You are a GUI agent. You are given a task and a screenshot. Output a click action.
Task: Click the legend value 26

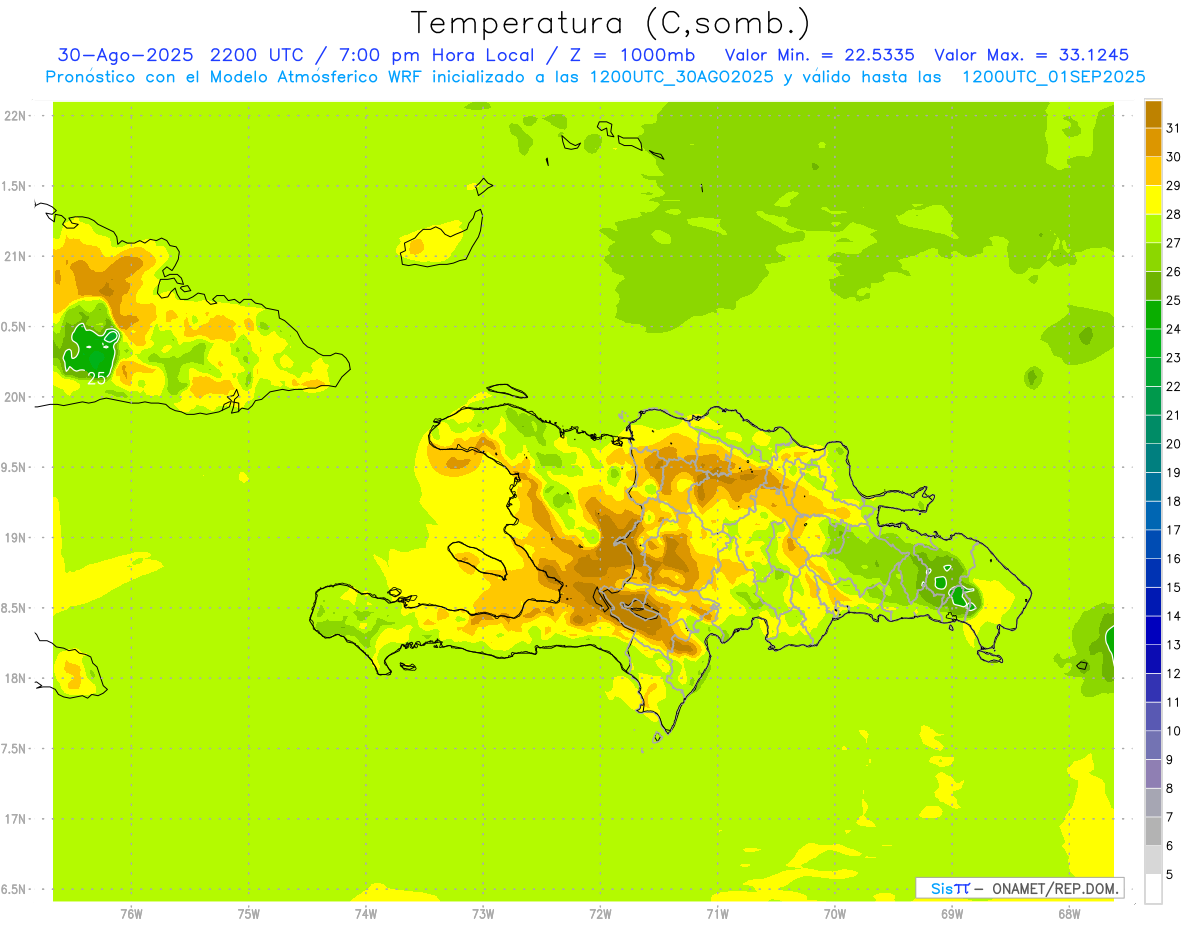pyautogui.click(x=1174, y=271)
